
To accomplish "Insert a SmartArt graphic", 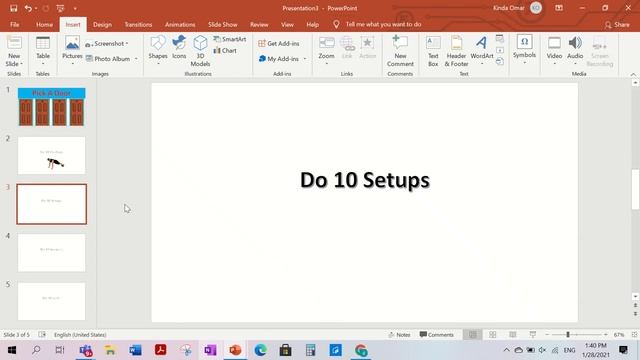I will pos(230,39).
